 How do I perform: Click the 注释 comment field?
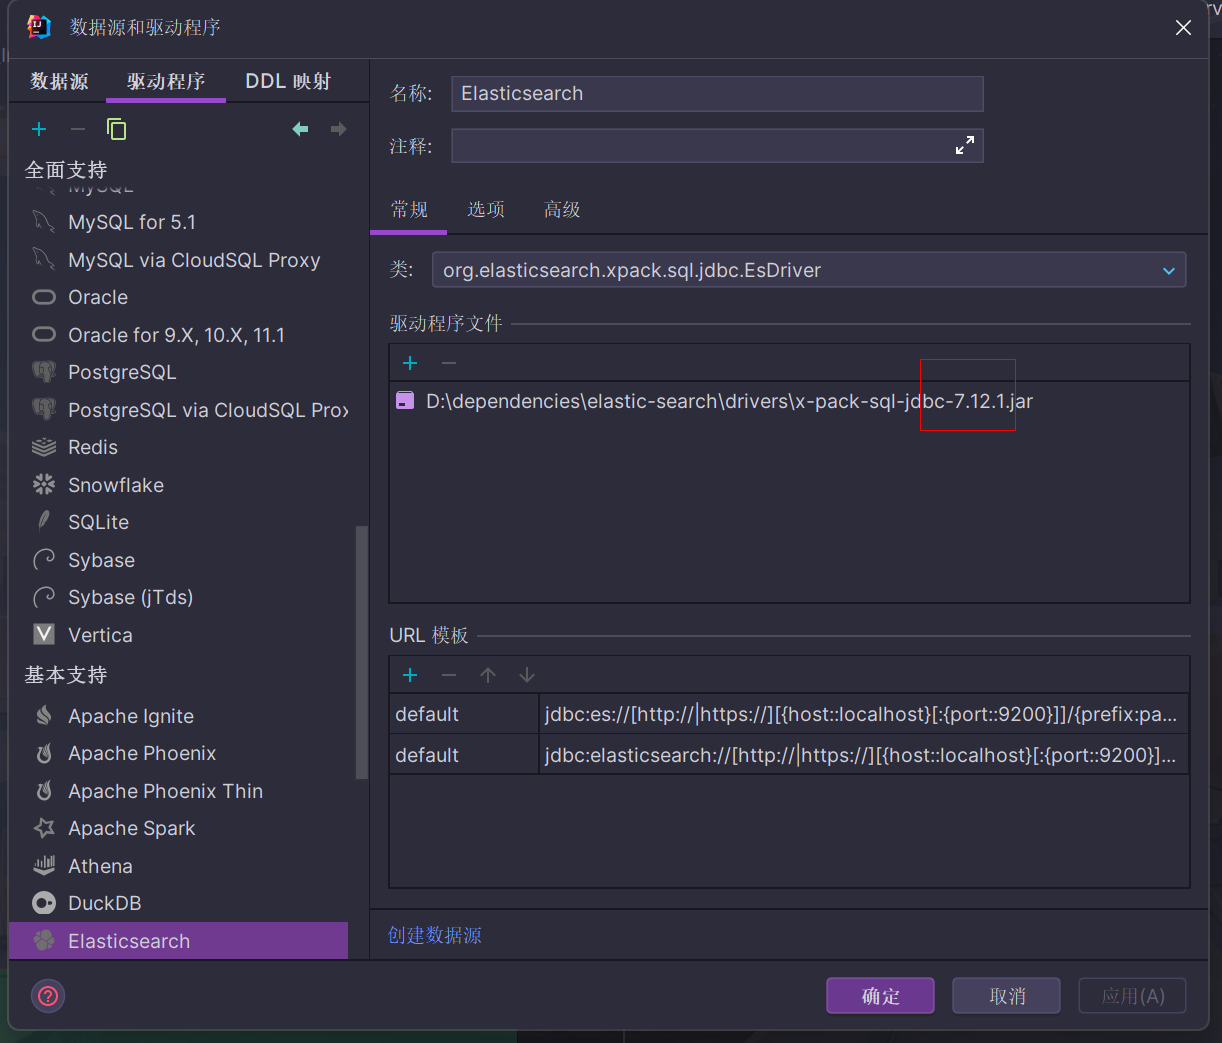(x=717, y=146)
